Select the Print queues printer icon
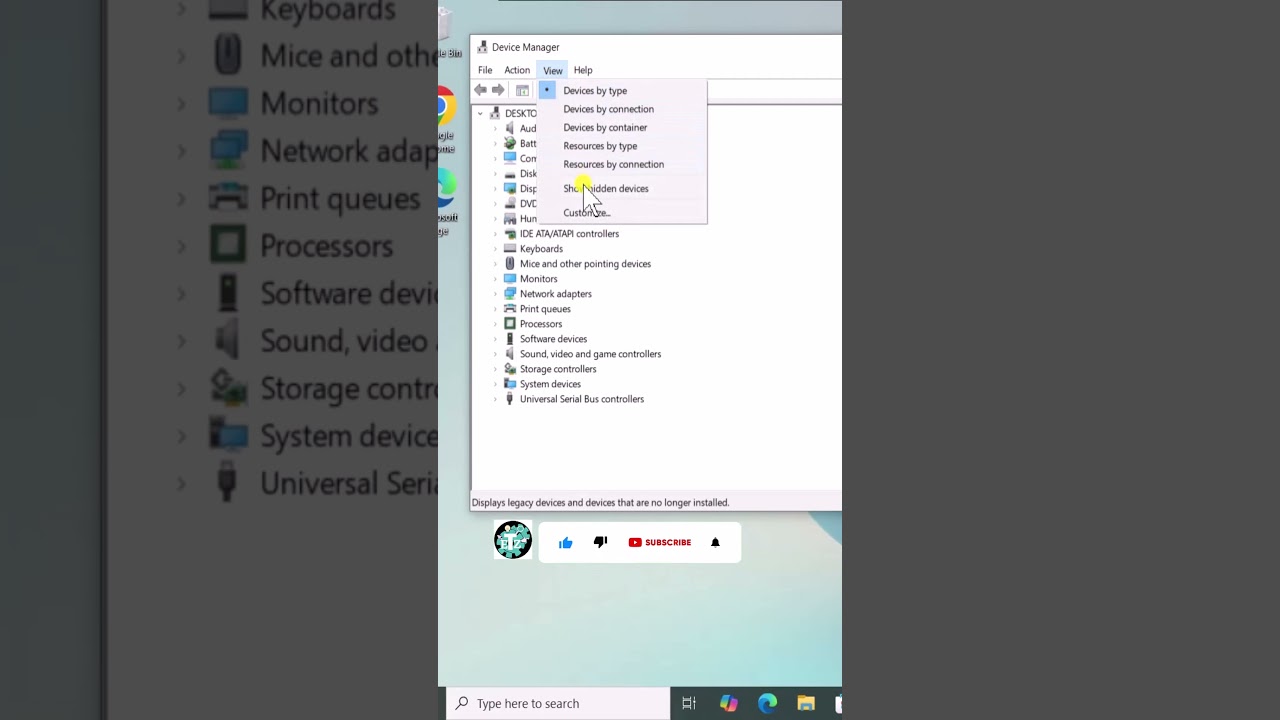 pos(510,308)
